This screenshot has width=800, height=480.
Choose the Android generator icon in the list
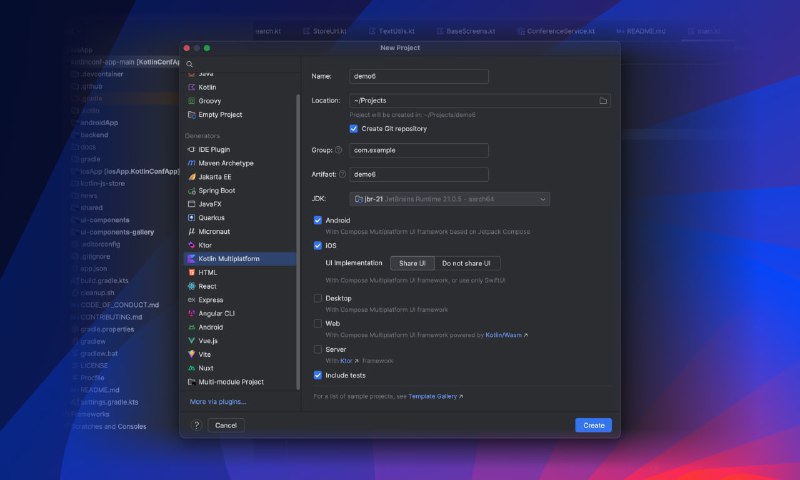coord(191,327)
